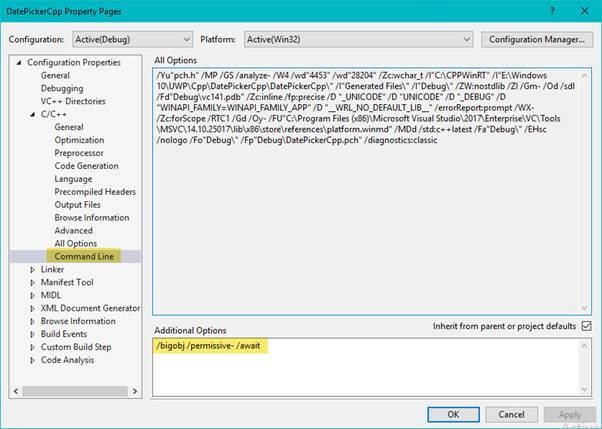Image resolution: width=602 pixels, height=429 pixels.
Task: Close the Property Pages dialog
Action: (x=584, y=11)
